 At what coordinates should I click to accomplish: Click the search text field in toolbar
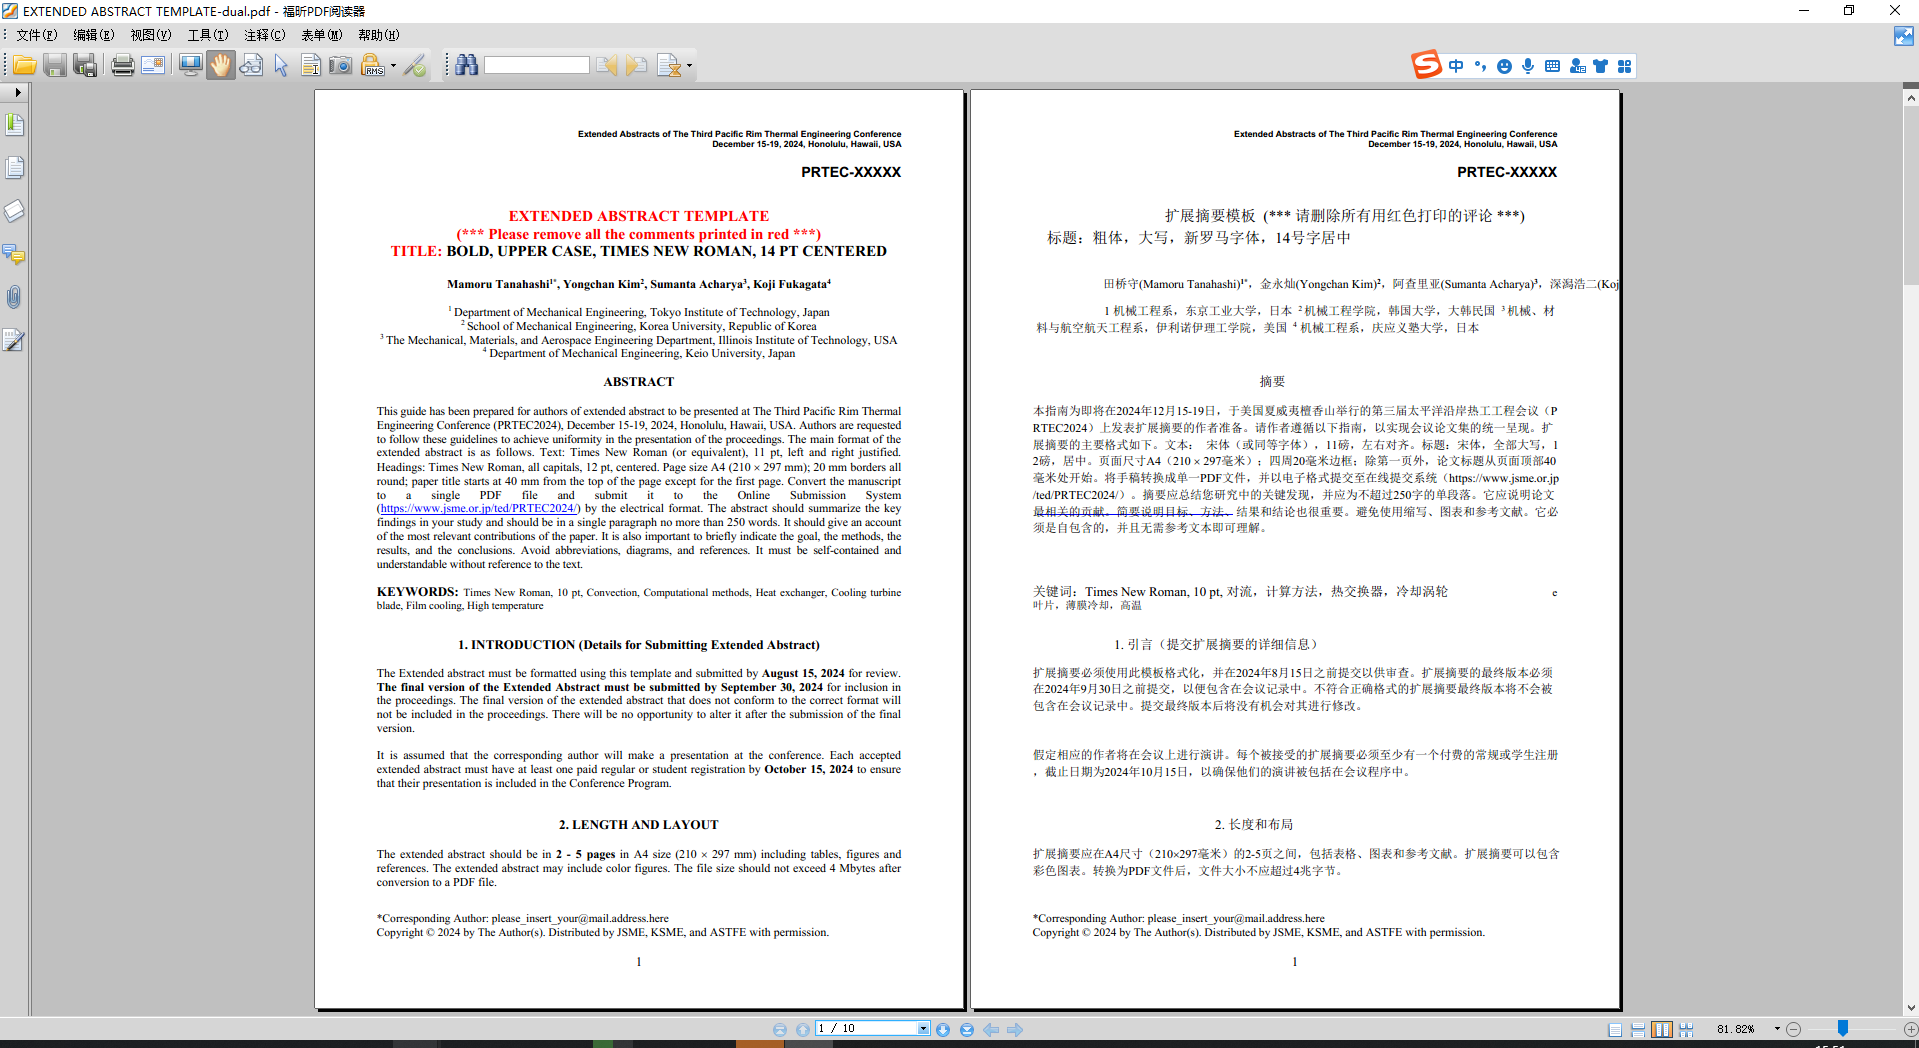click(537, 65)
